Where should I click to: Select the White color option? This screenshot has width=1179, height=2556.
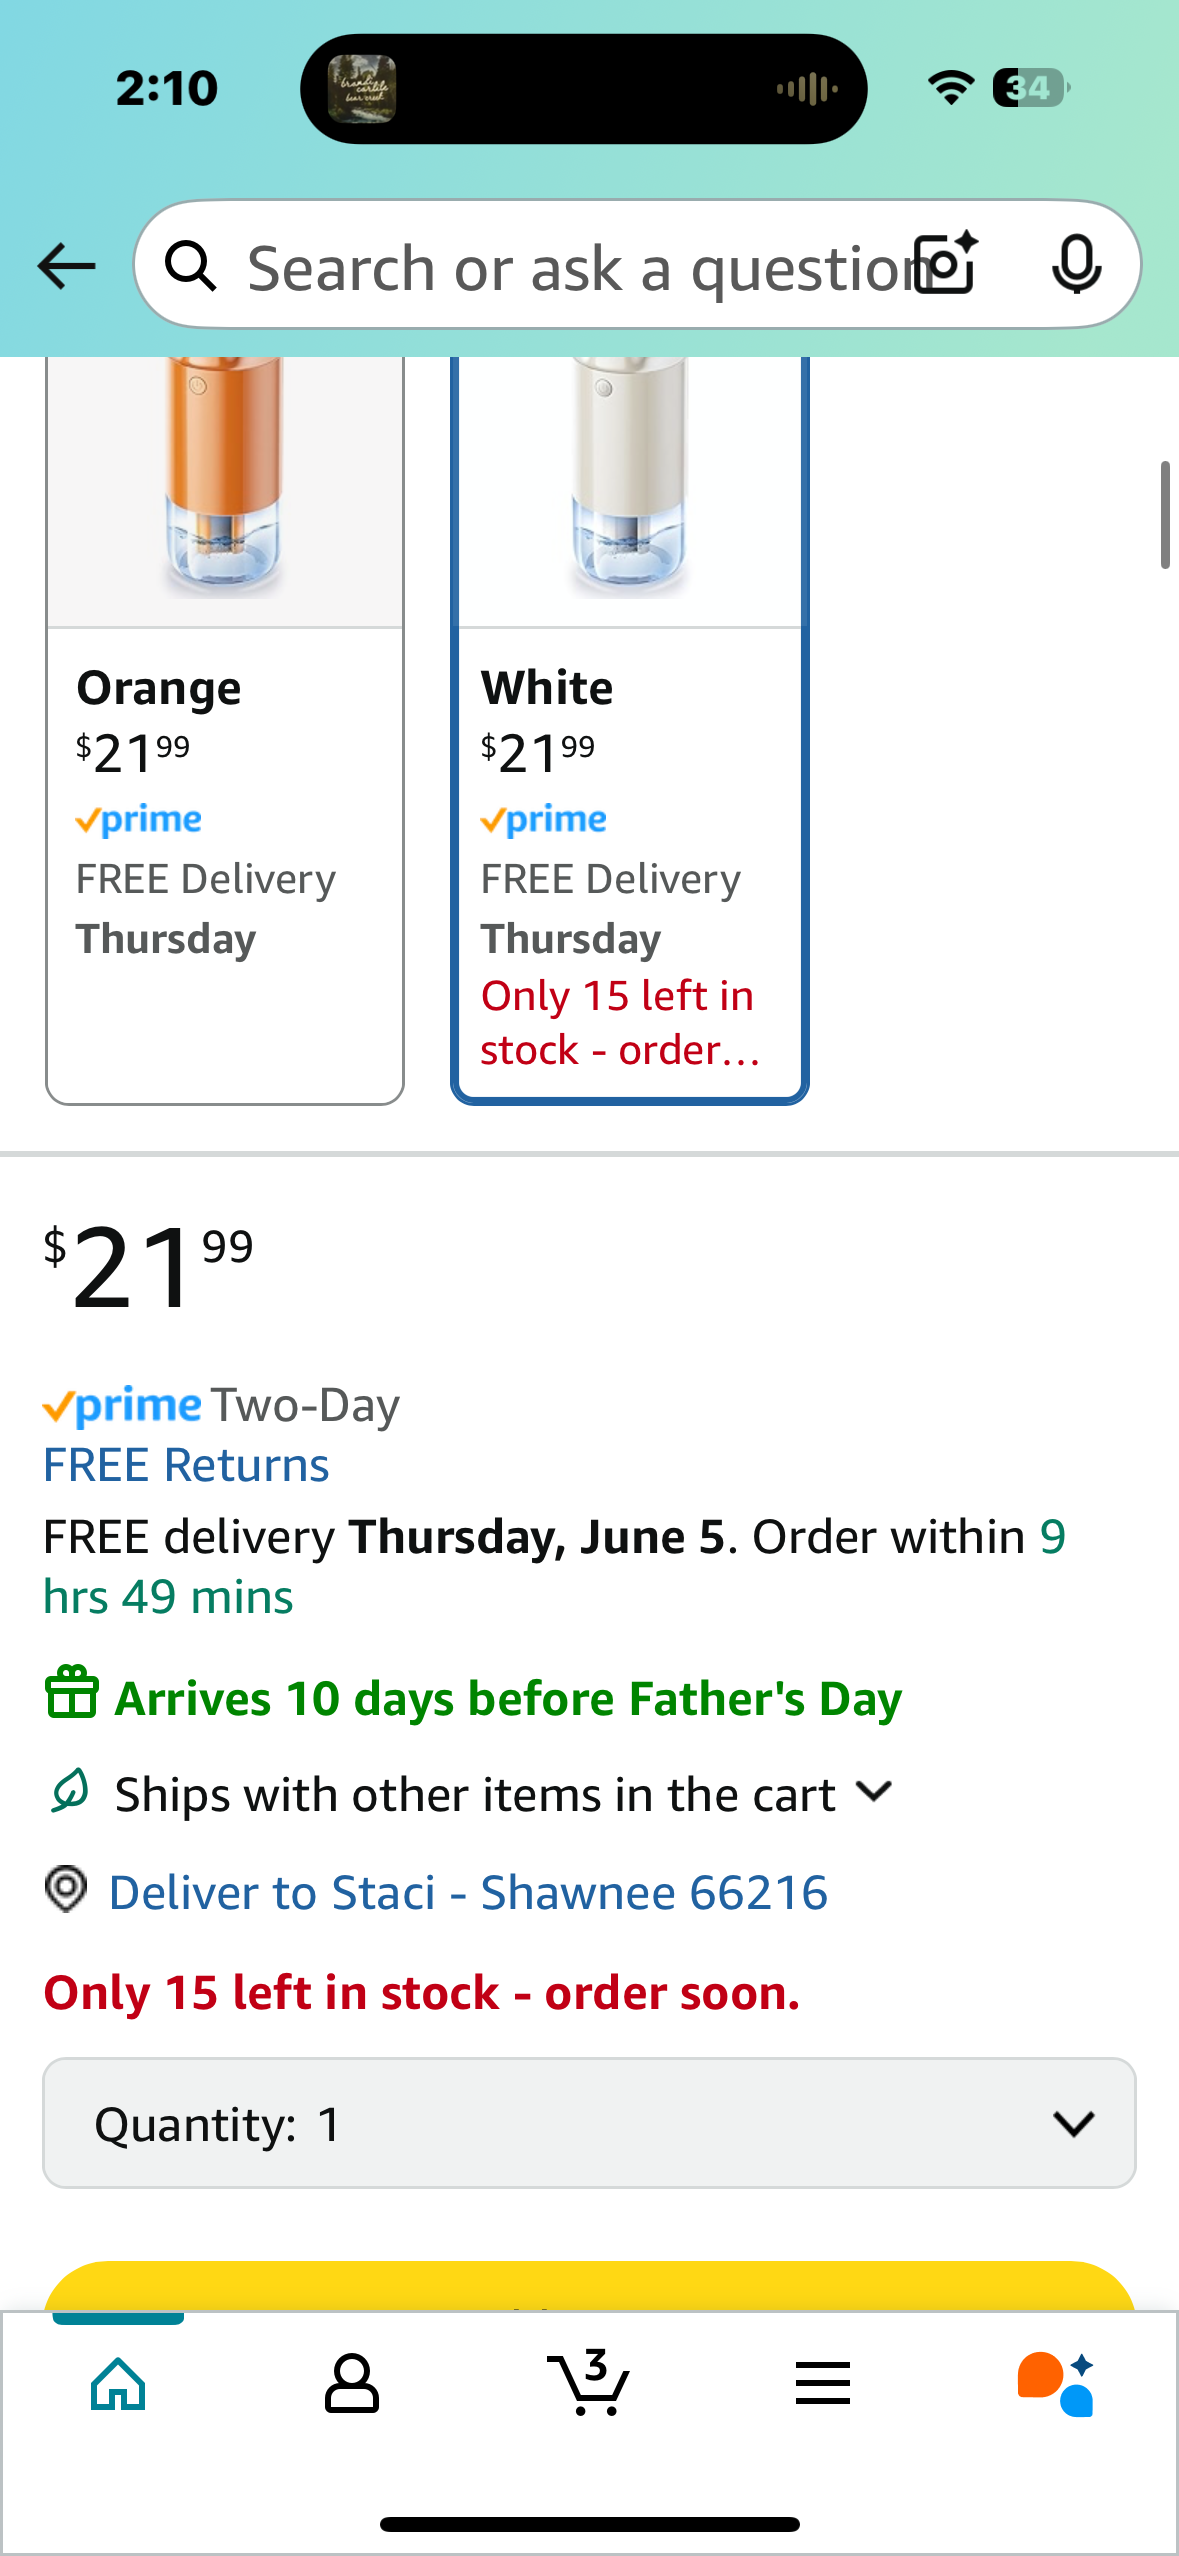click(x=630, y=730)
